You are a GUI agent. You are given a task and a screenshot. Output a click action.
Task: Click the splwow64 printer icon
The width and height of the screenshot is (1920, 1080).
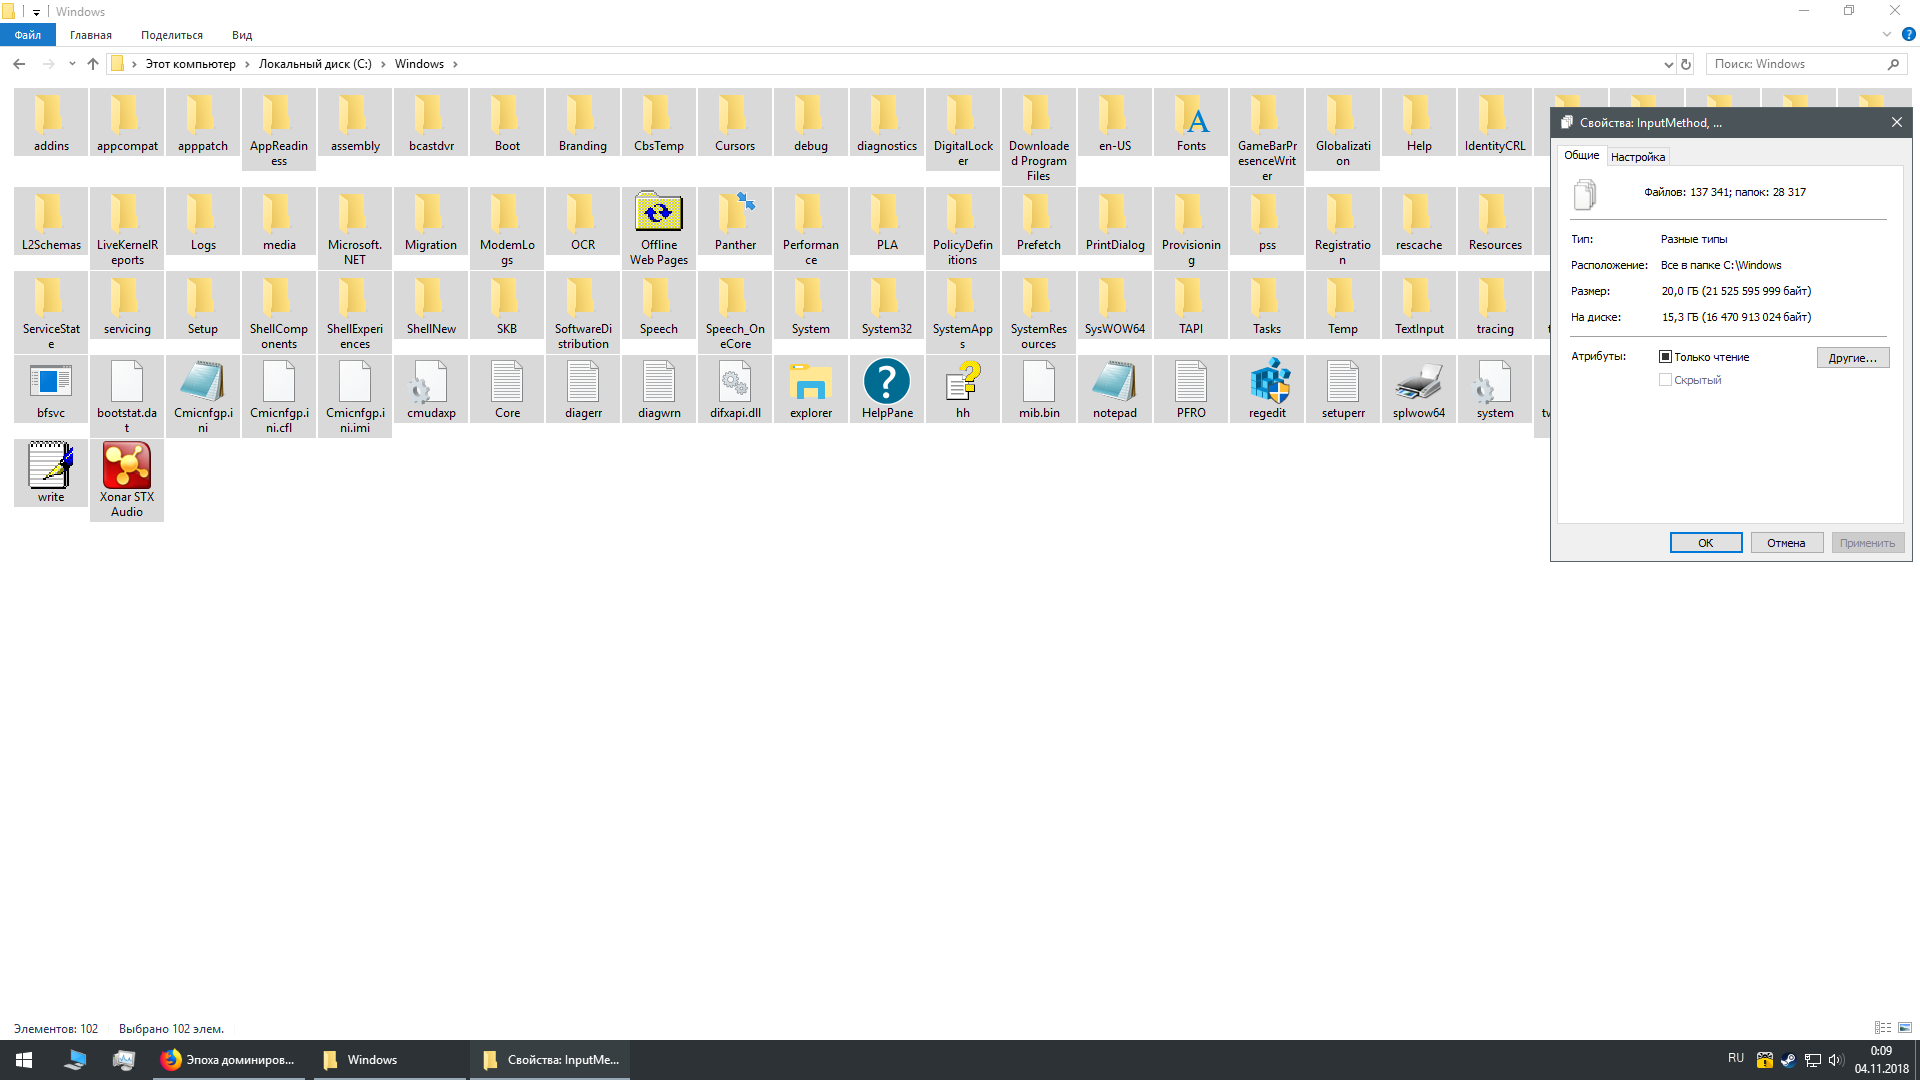pyautogui.click(x=1419, y=384)
